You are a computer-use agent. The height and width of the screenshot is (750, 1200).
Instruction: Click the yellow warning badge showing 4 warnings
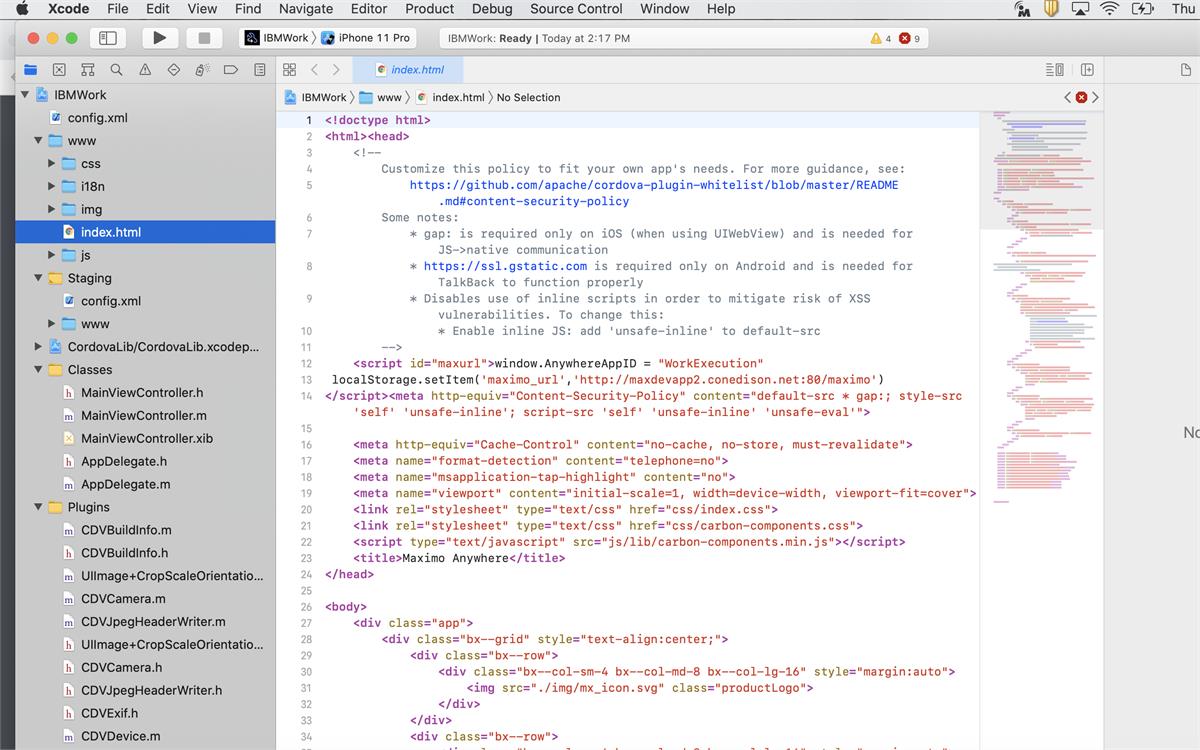tap(878, 37)
